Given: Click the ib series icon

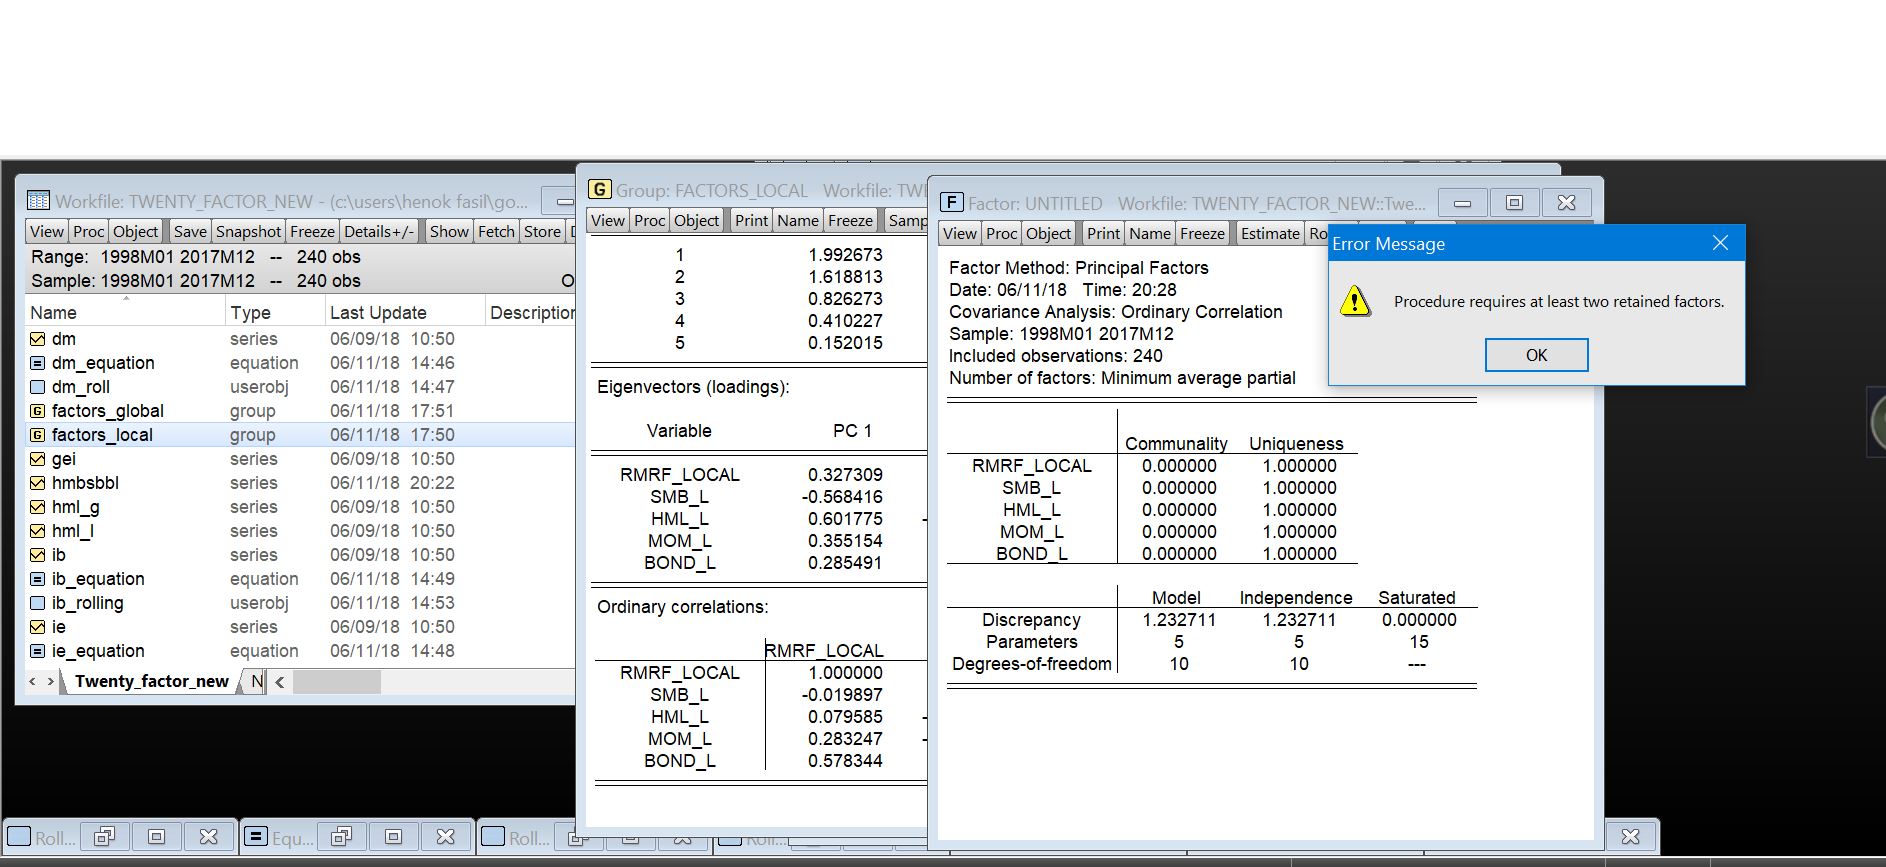Looking at the screenshot, I should [x=38, y=555].
